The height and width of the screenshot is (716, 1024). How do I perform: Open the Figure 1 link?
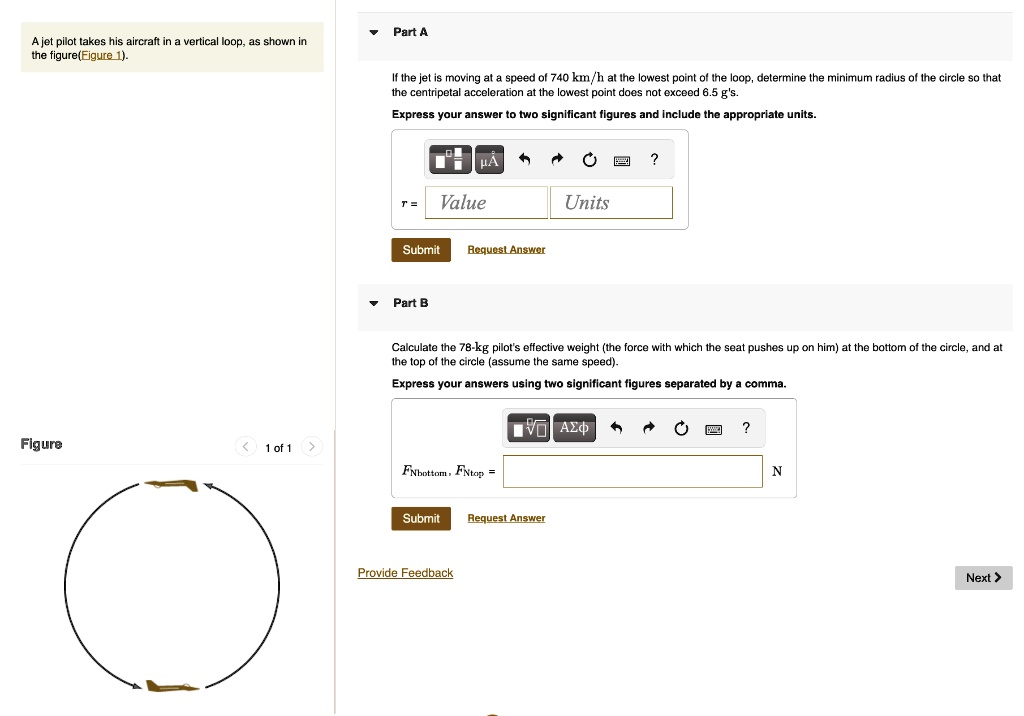click(x=101, y=53)
